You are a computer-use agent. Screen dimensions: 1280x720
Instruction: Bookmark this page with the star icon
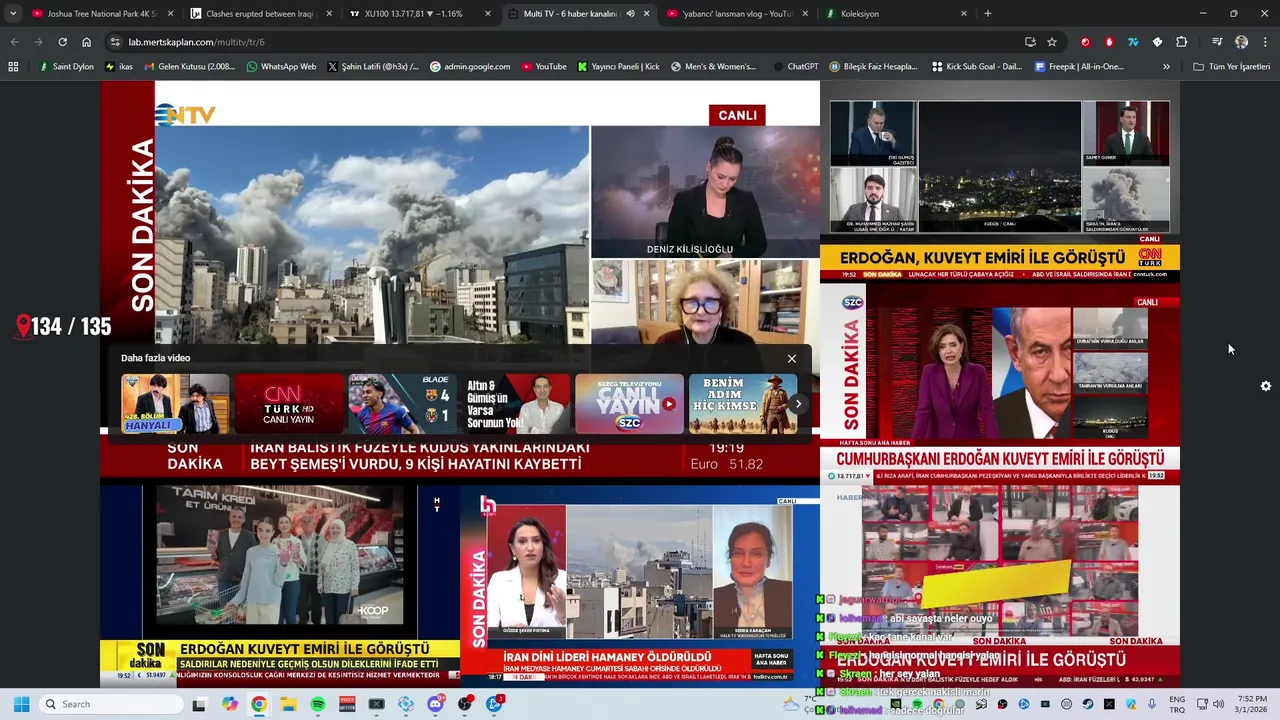(x=1052, y=42)
